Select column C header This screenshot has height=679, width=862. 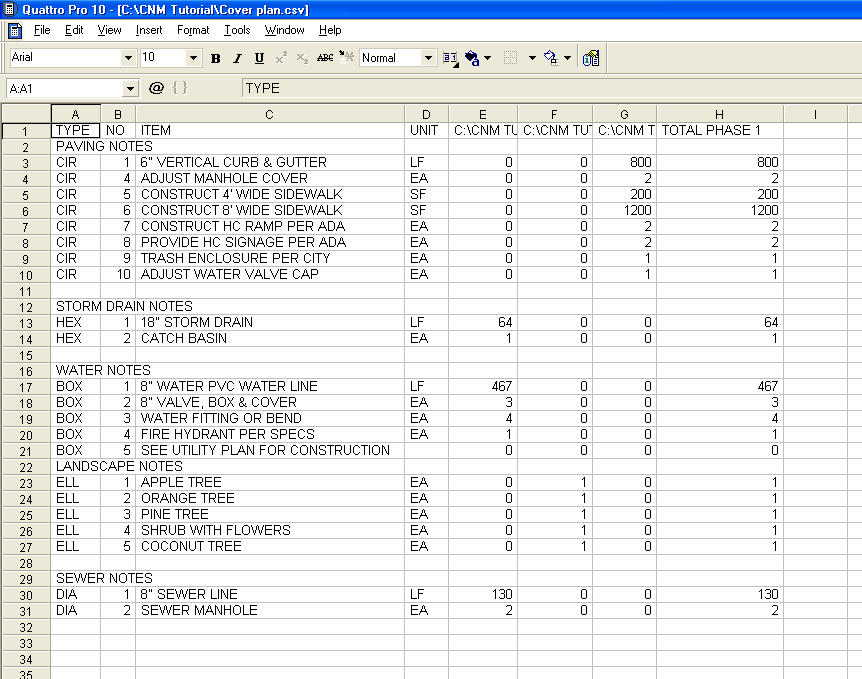[x=269, y=114]
